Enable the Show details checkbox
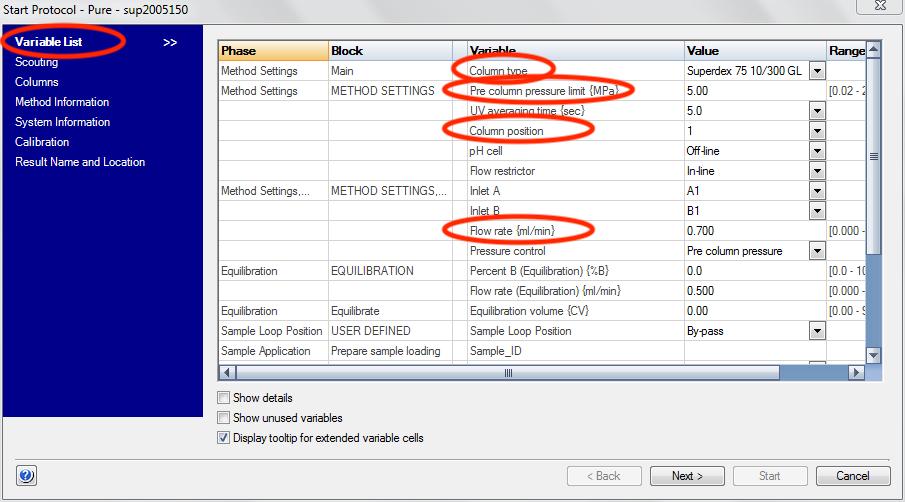Viewport: 905px width, 502px height. [223, 398]
